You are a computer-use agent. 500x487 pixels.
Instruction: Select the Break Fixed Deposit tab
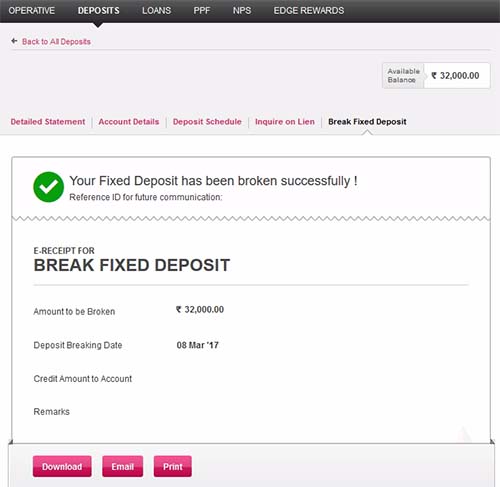[367, 122]
